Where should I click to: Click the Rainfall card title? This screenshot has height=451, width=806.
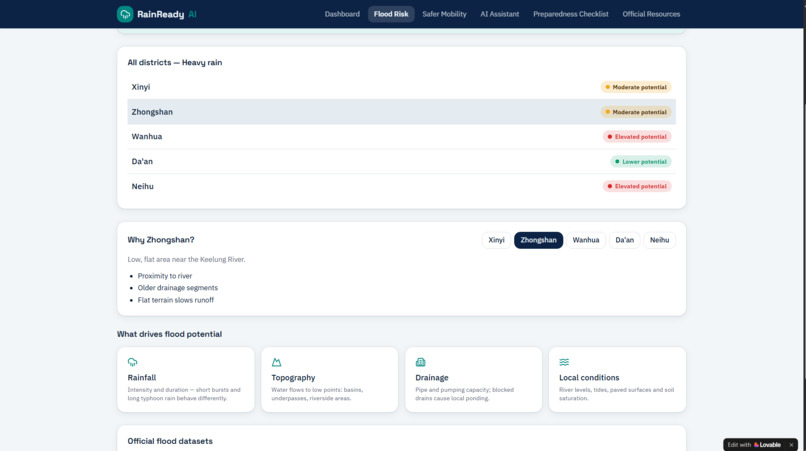[141, 377]
